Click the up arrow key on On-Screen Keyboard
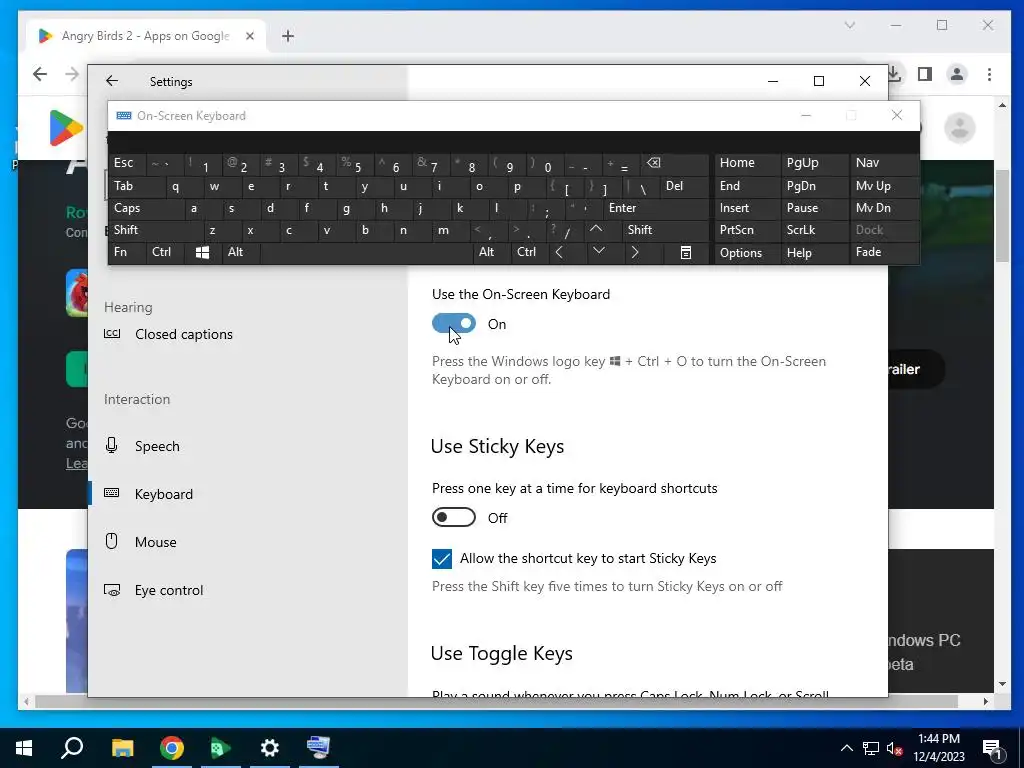Screen dimensions: 1024x768 pos(596,230)
